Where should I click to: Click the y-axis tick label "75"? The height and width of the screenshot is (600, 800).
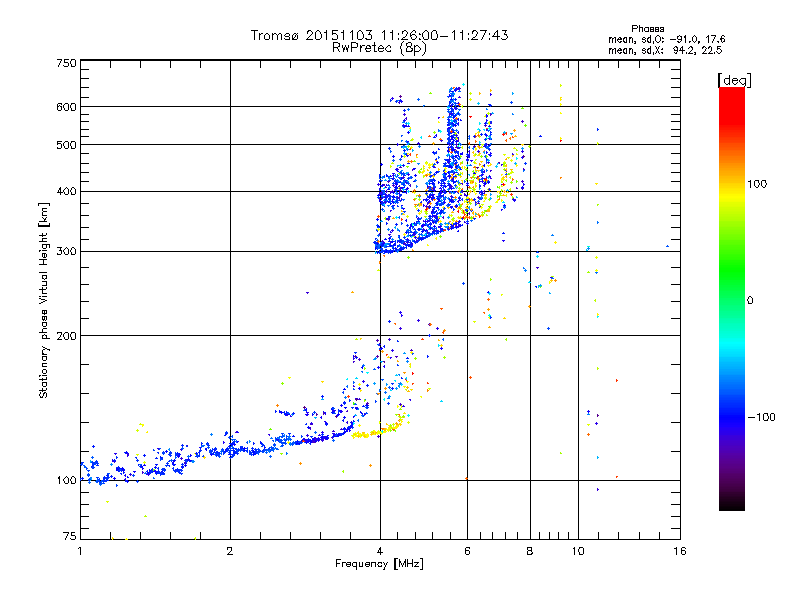(x=70, y=536)
